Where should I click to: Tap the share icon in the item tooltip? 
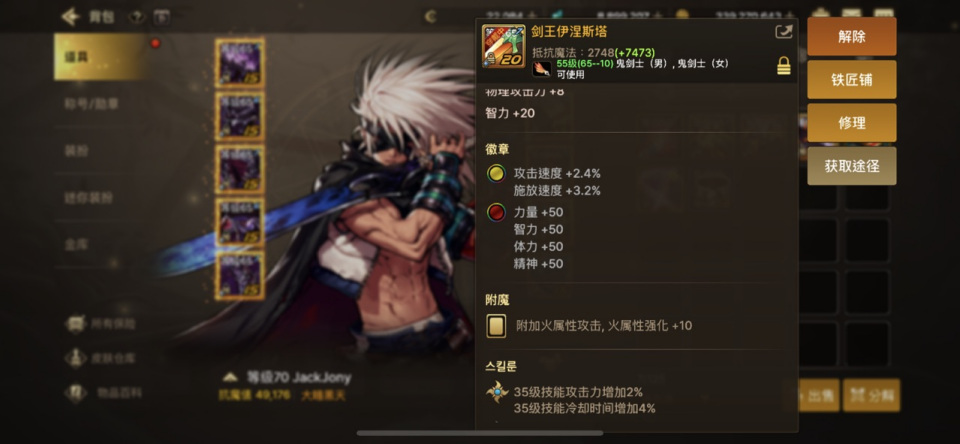[784, 32]
